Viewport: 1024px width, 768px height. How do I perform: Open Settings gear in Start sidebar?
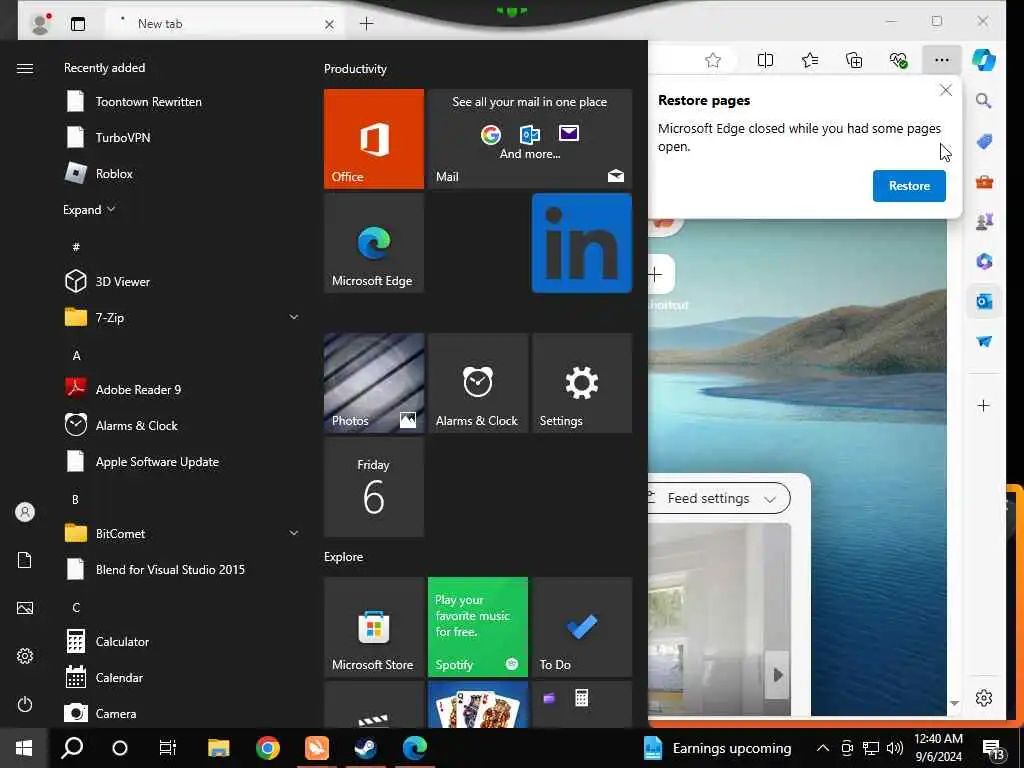[25, 656]
